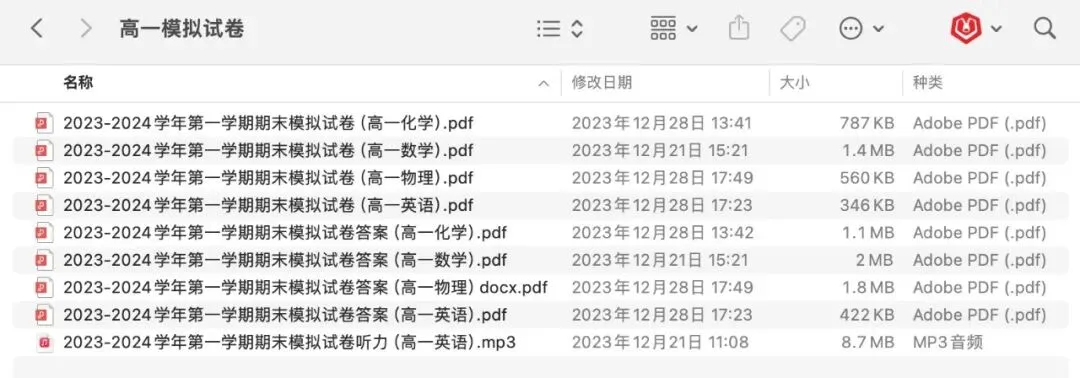
Task: Select the 高一英语 mp3 listening file icon
Action: (44, 342)
